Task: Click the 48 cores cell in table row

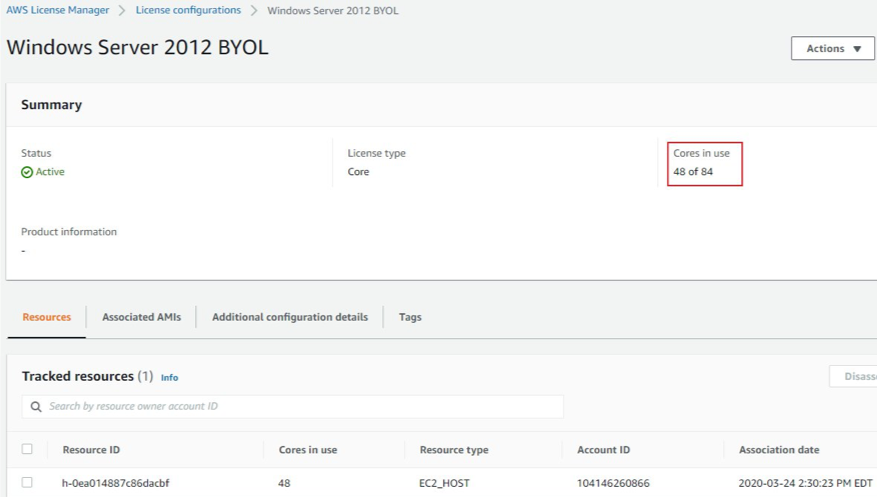Action: (284, 483)
